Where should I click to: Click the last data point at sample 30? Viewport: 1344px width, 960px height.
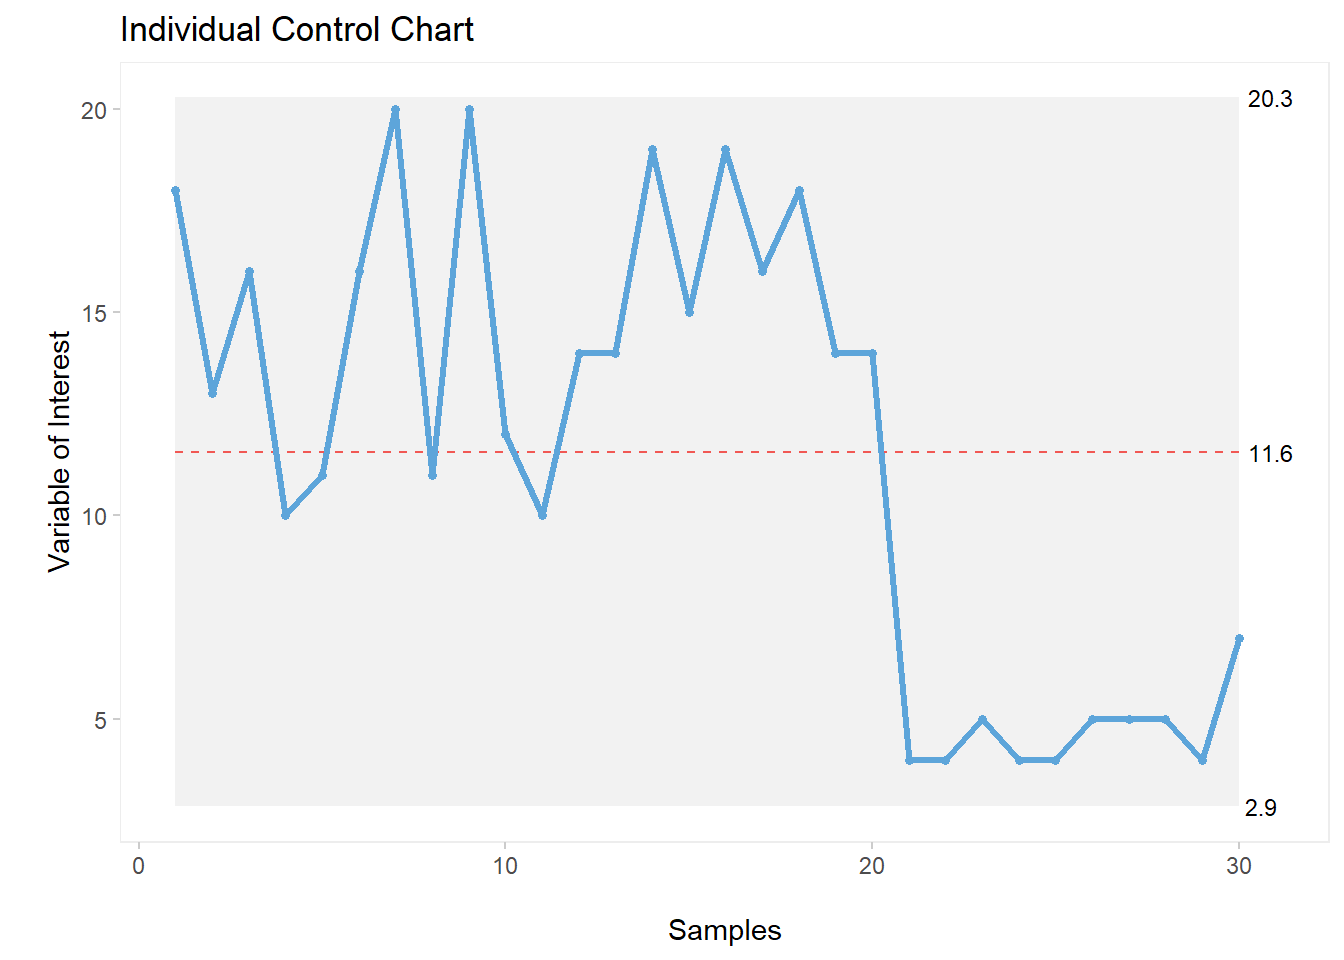[x=1239, y=638]
